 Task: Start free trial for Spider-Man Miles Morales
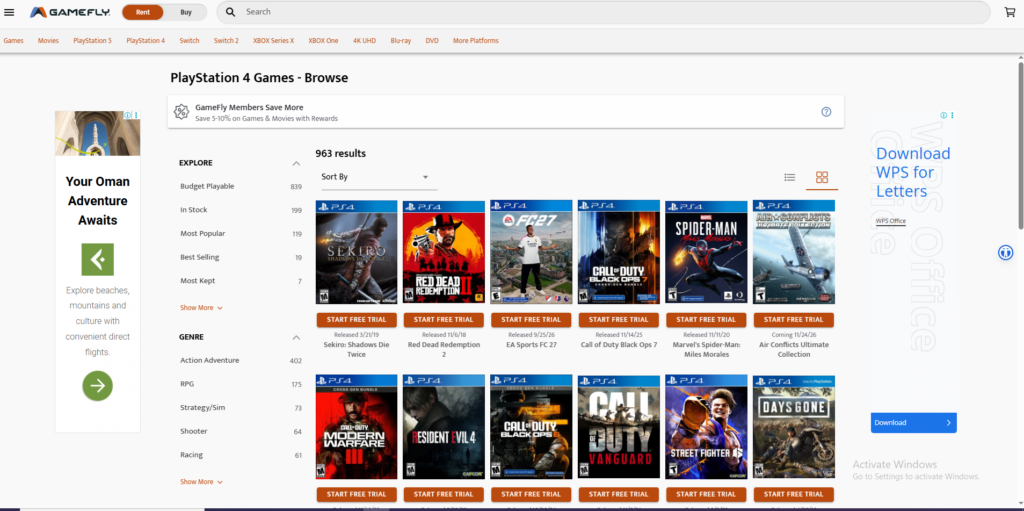(x=706, y=320)
